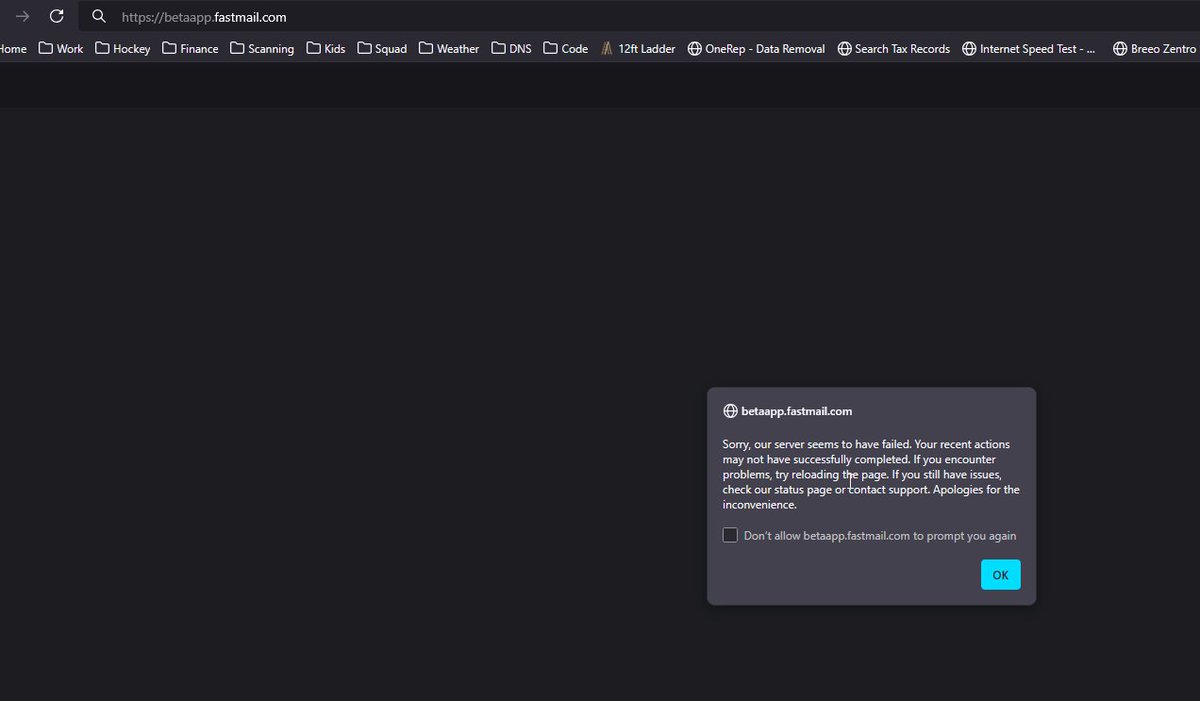This screenshot has height=701, width=1200.
Task: Click the "Sorry, our server seems to have failed" message
Action: 871,474
